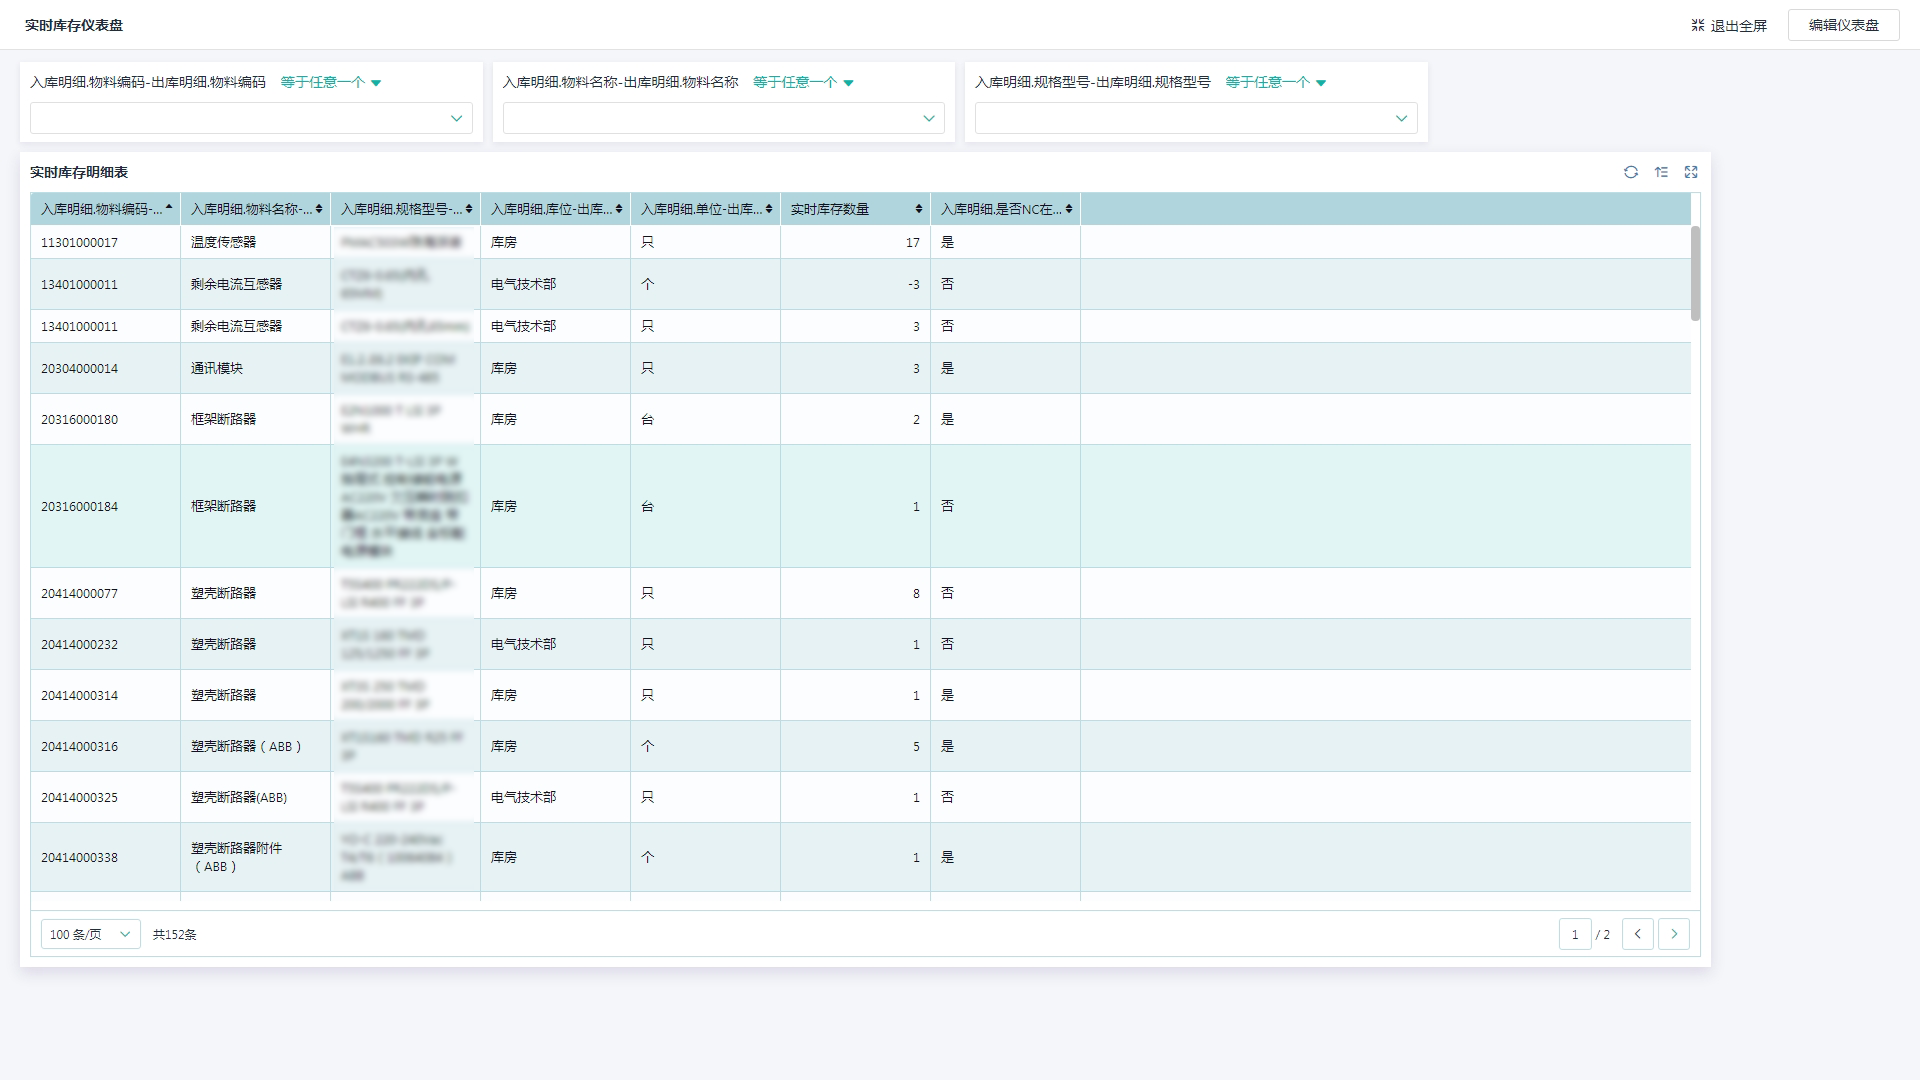Sort by 实时库存数量 column arrows
The width and height of the screenshot is (1920, 1080).
(x=918, y=209)
